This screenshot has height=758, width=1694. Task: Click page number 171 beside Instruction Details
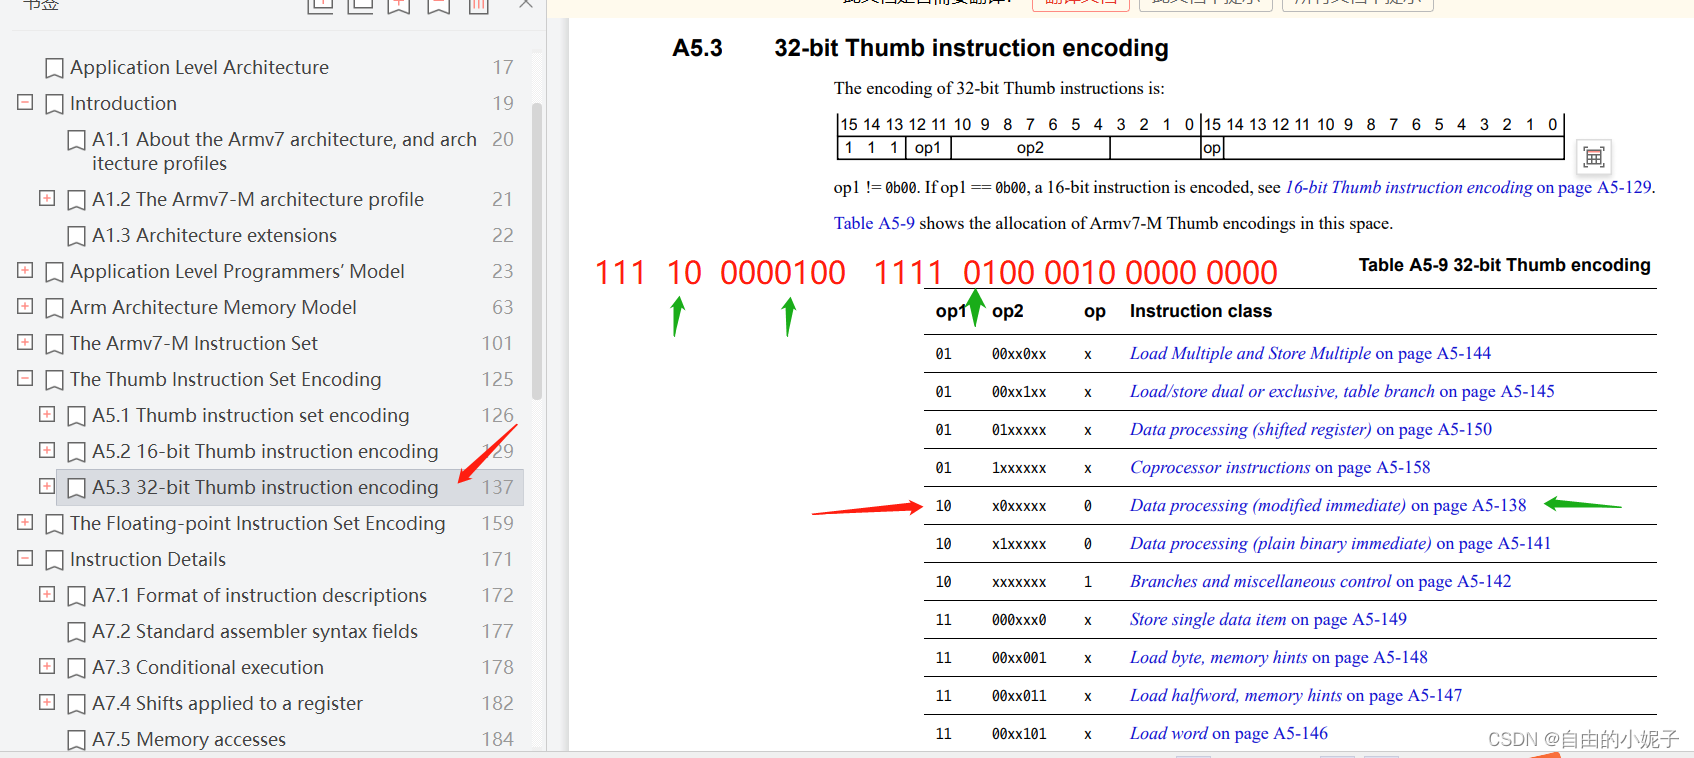498,559
